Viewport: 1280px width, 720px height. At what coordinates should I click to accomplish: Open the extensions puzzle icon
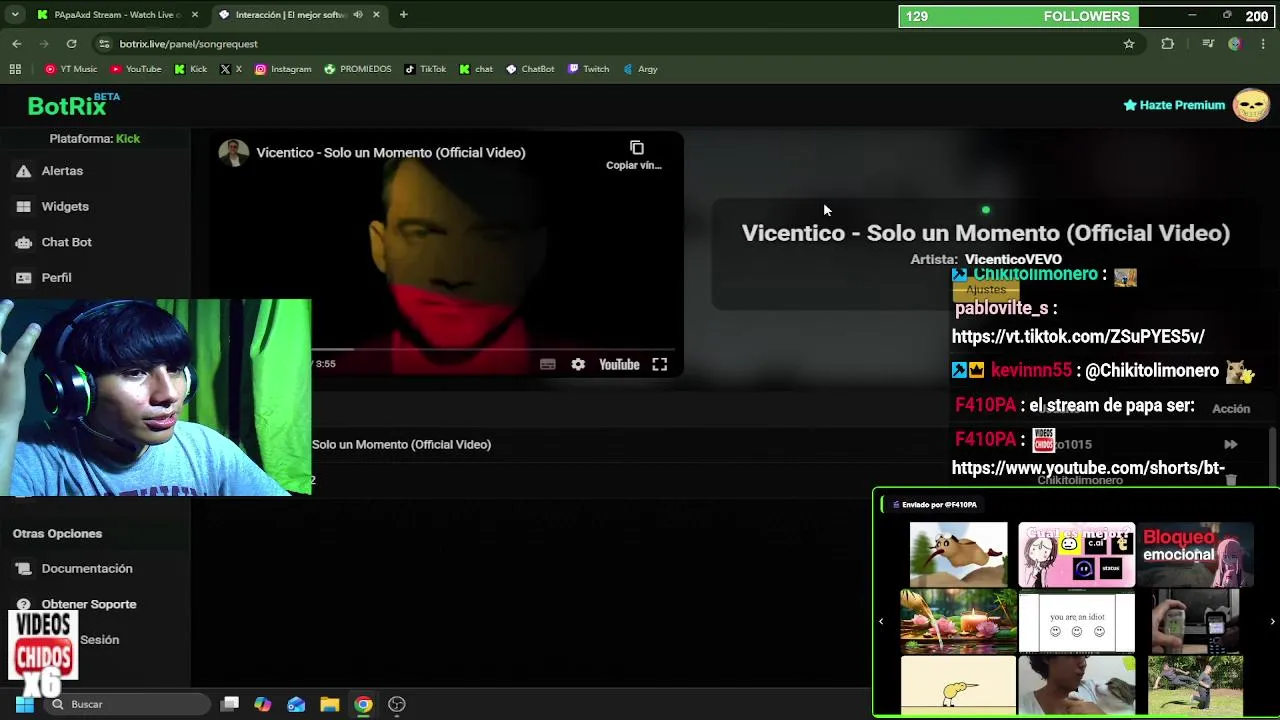(1167, 44)
